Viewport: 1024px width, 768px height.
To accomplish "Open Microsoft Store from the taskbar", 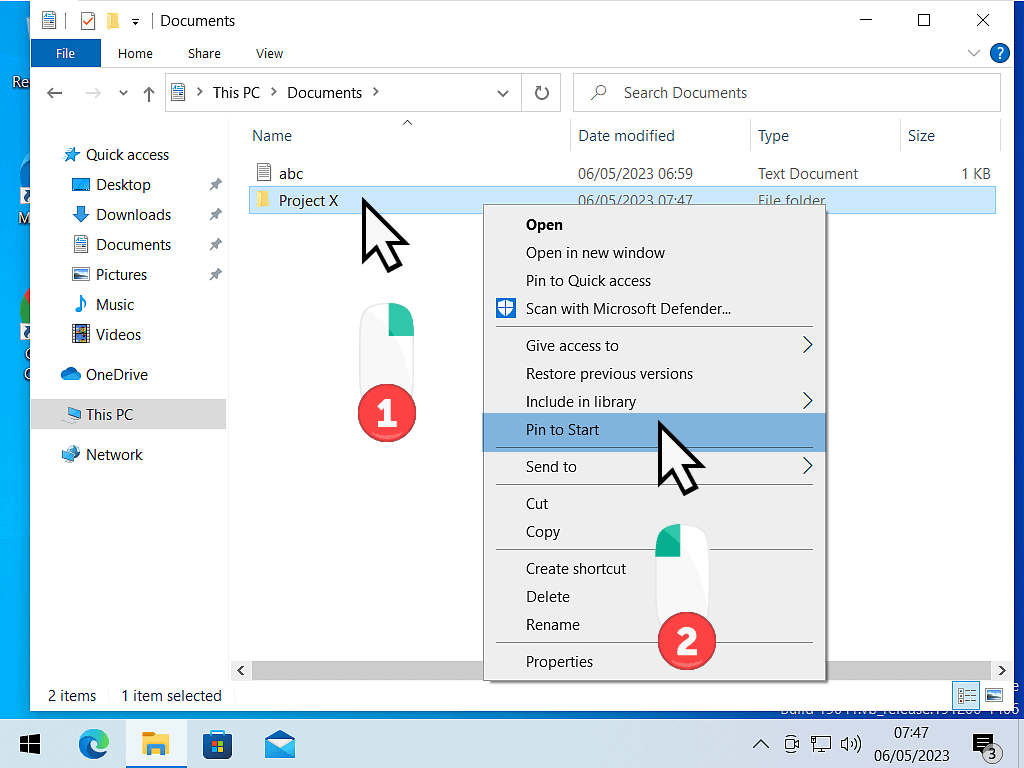I will (x=217, y=744).
